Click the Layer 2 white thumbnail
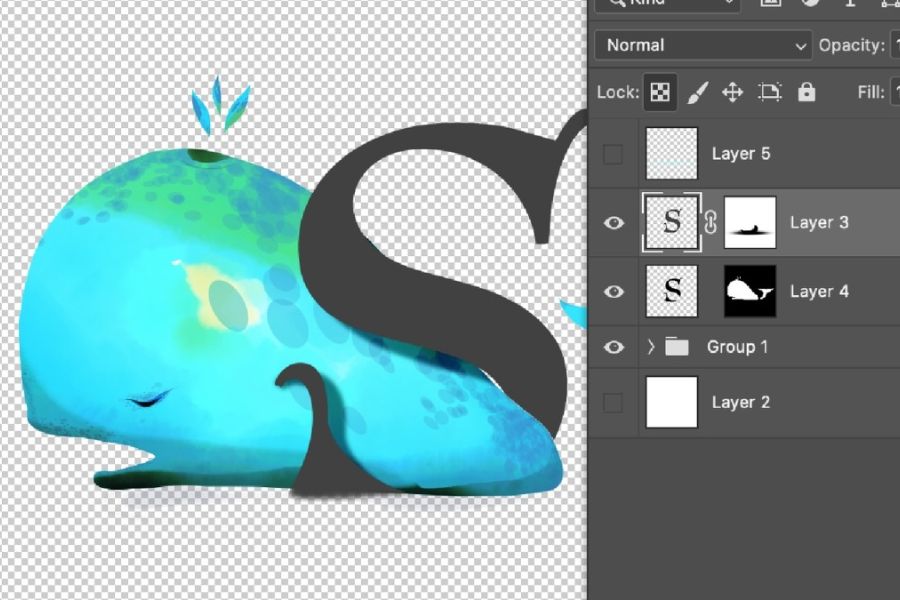Image resolution: width=900 pixels, height=600 pixels. pos(672,402)
